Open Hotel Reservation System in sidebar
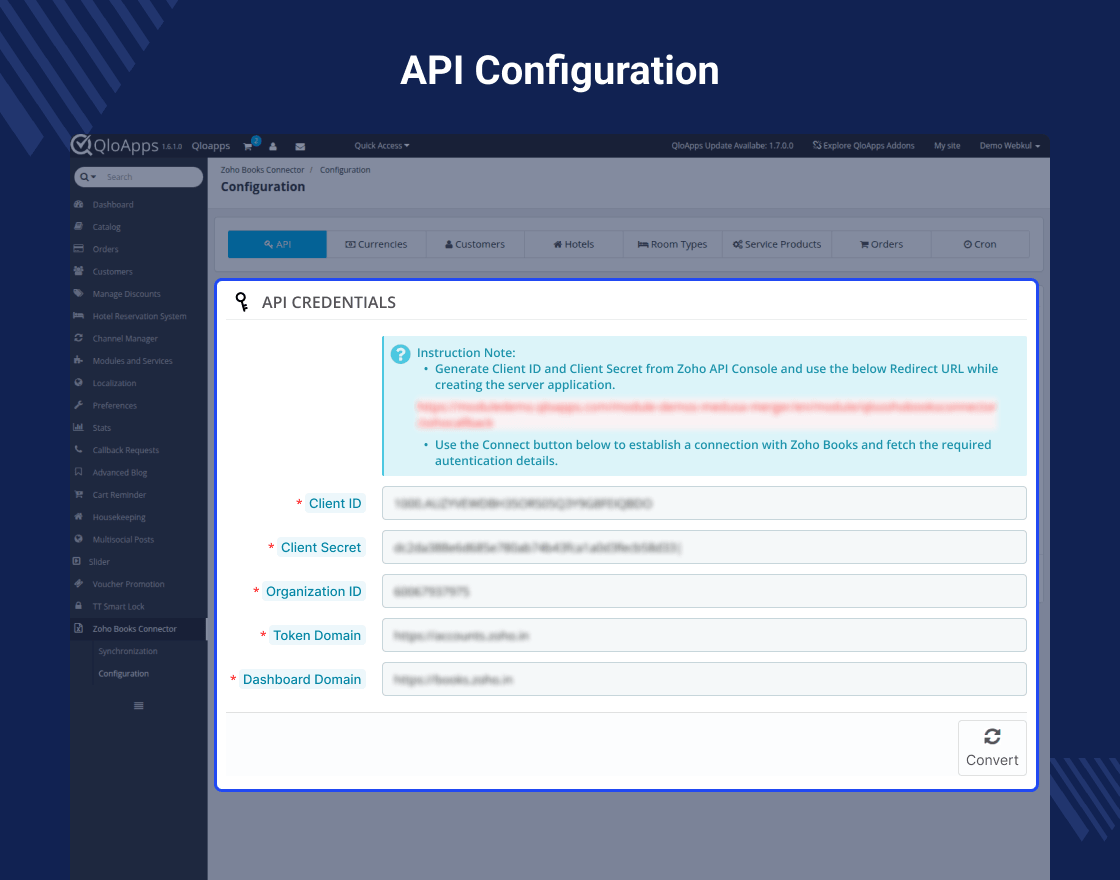Image resolution: width=1120 pixels, height=880 pixels. click(x=139, y=316)
